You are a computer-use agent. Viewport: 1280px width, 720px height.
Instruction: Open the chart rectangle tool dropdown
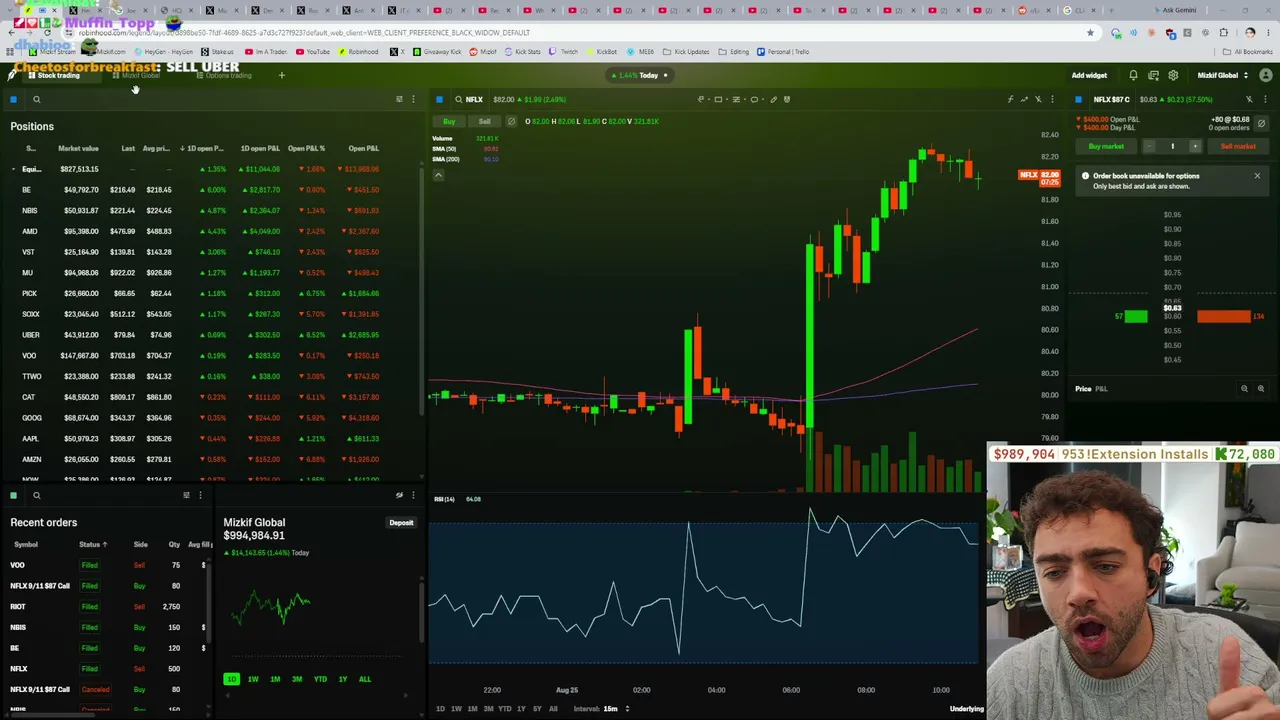click(727, 99)
